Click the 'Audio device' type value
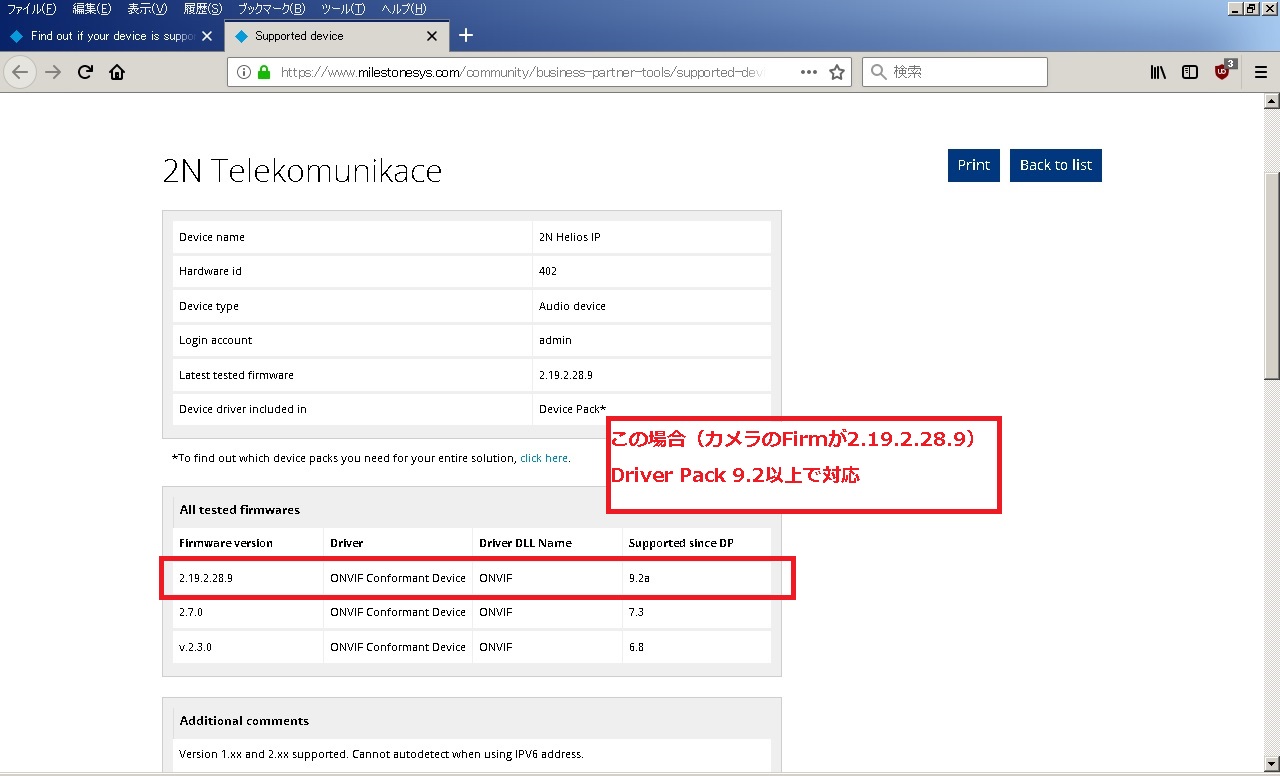Viewport: 1280px width, 776px height. [572, 306]
